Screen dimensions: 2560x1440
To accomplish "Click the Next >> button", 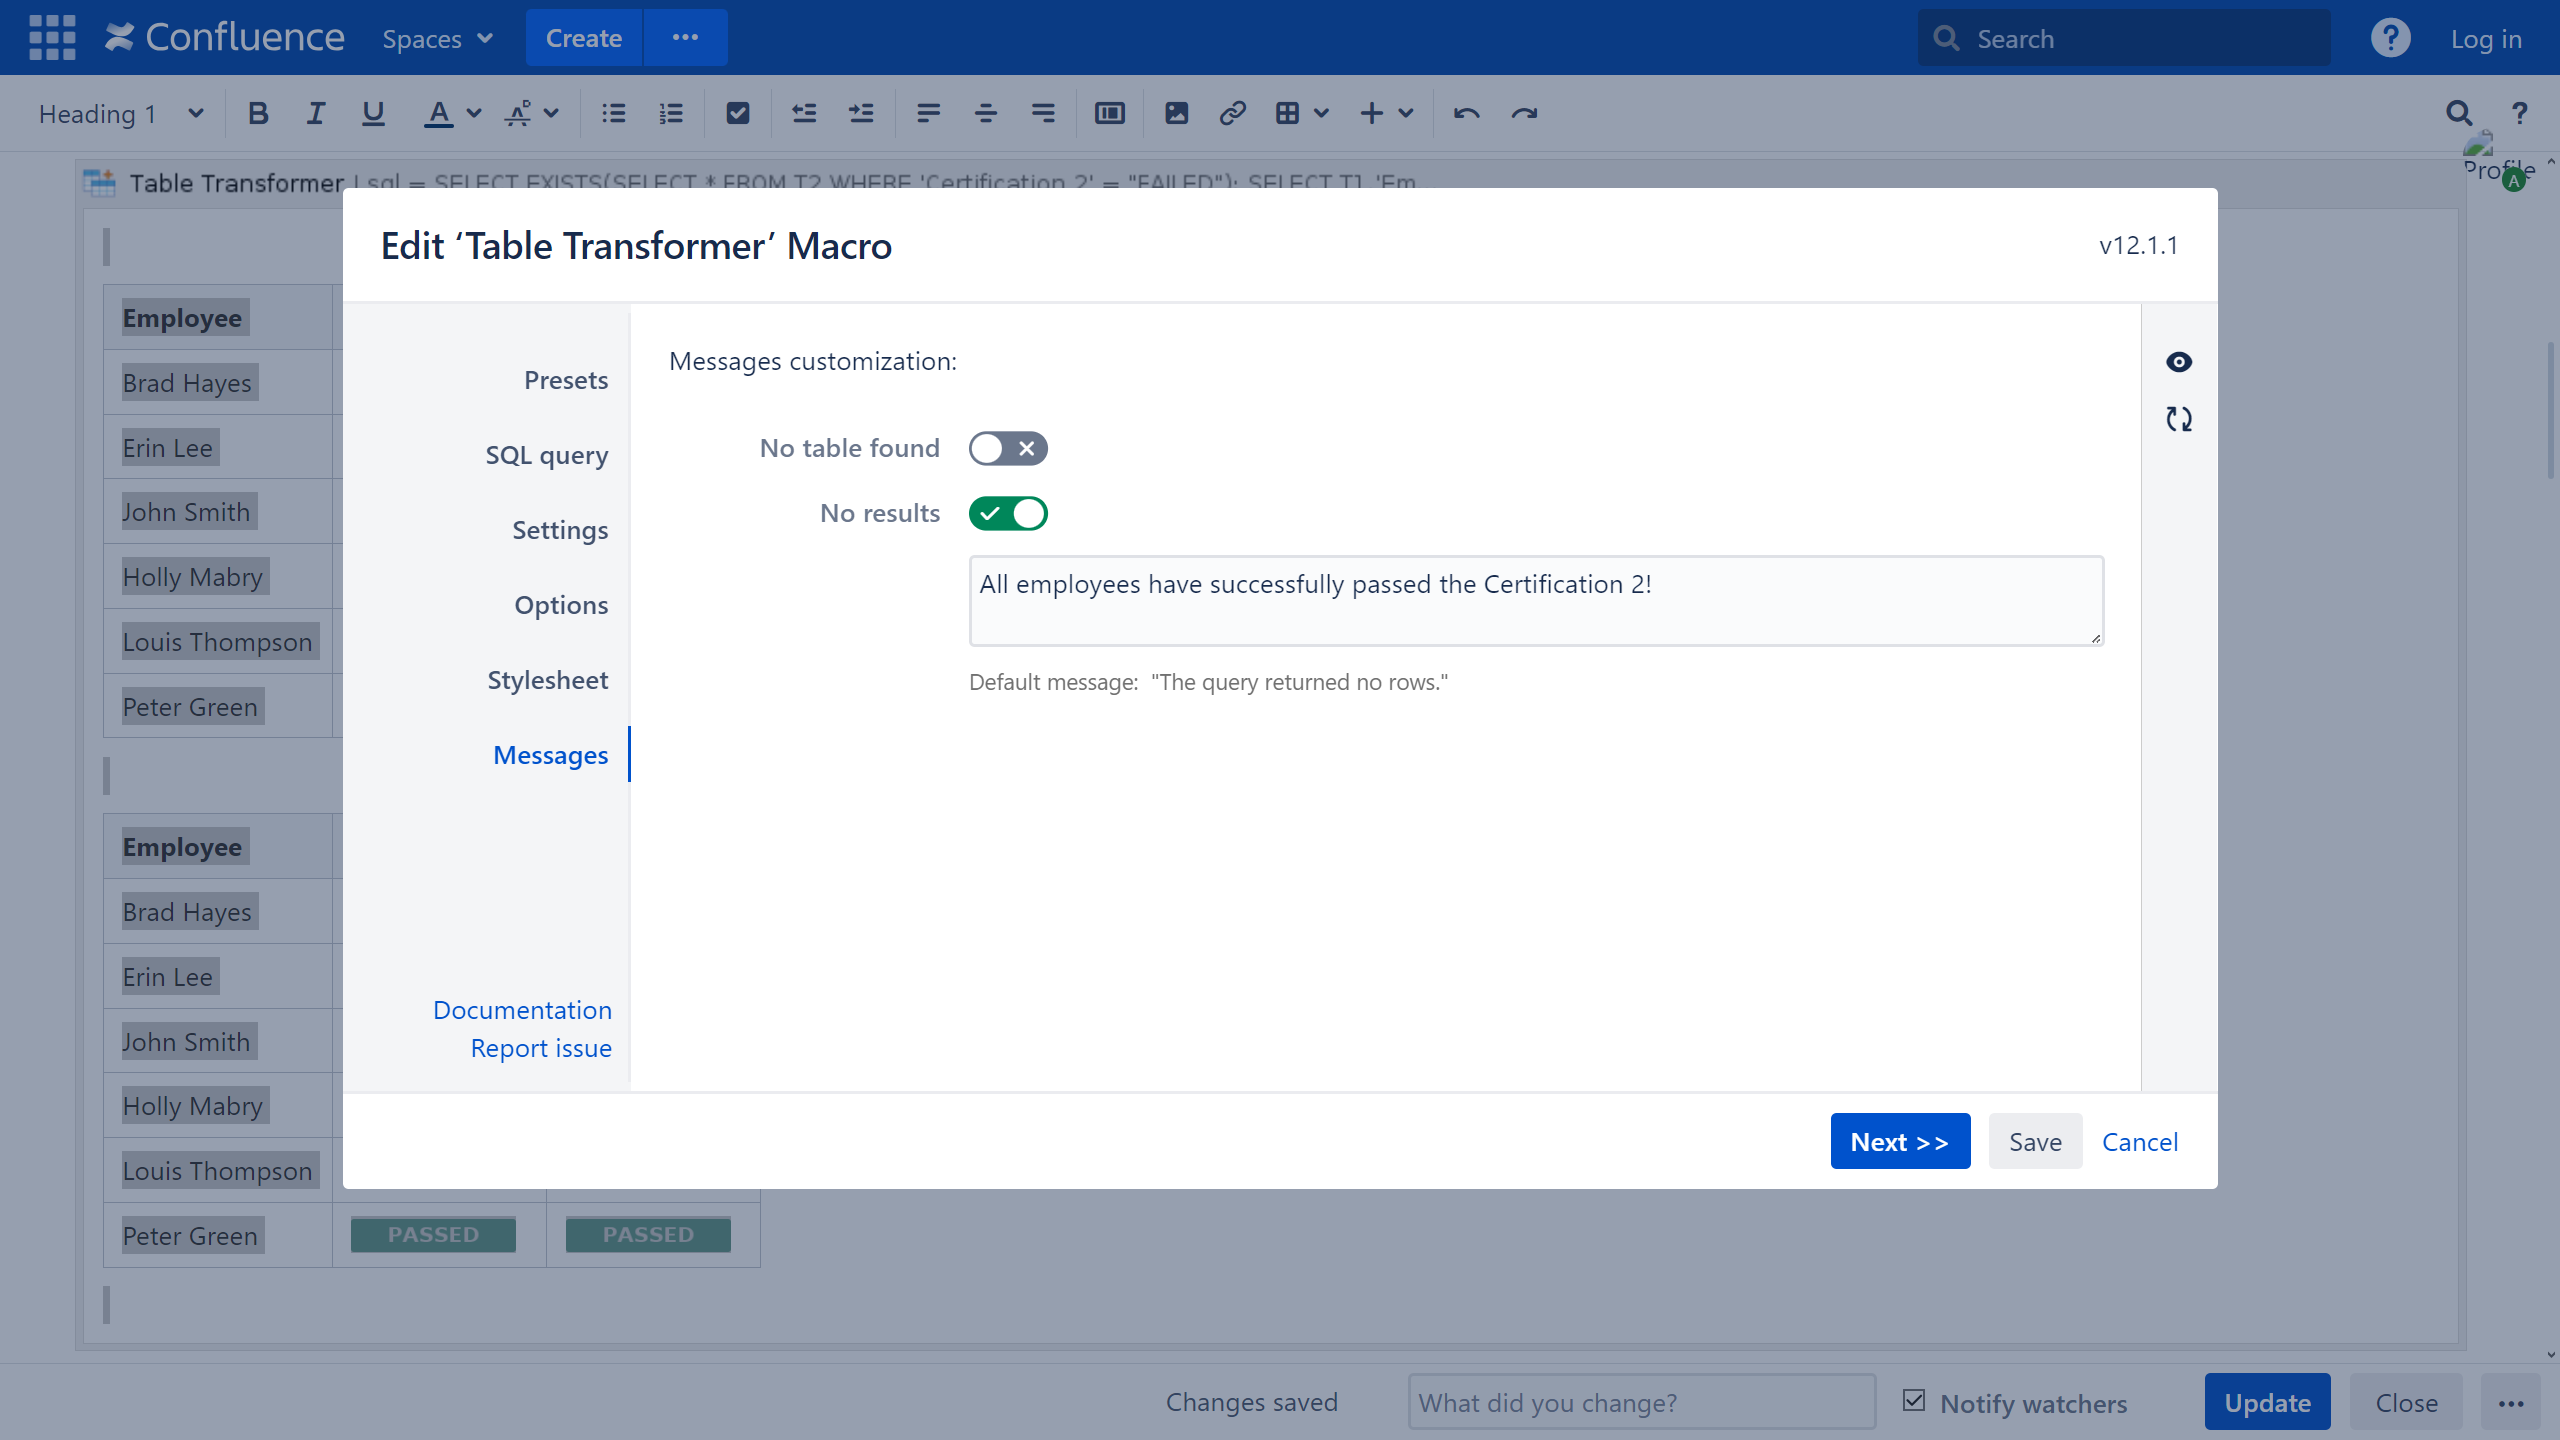I will click(1899, 1141).
